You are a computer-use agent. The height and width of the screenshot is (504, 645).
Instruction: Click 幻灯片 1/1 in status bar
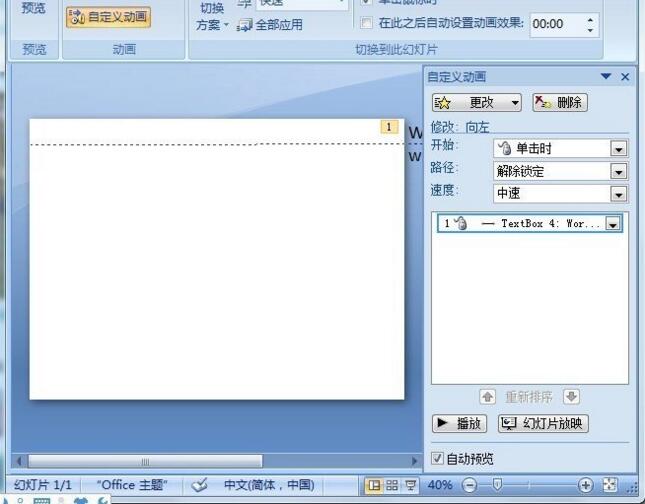(43, 485)
